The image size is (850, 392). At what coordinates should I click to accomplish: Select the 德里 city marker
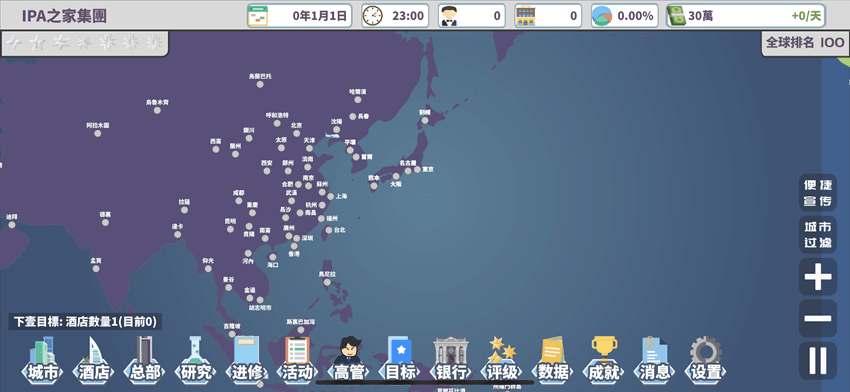[x=105, y=222]
